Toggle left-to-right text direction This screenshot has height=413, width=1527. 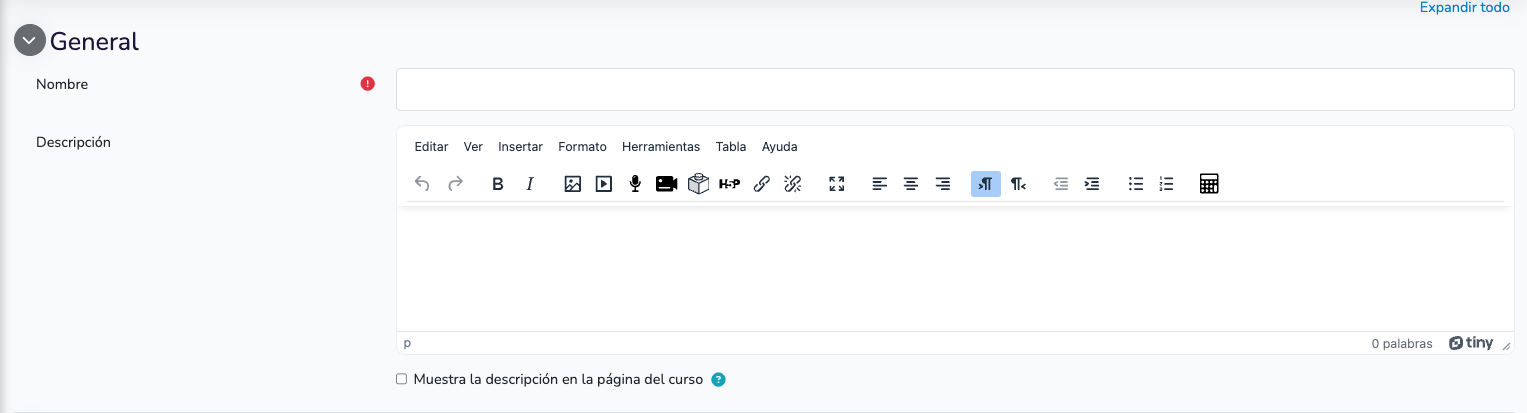(x=986, y=184)
